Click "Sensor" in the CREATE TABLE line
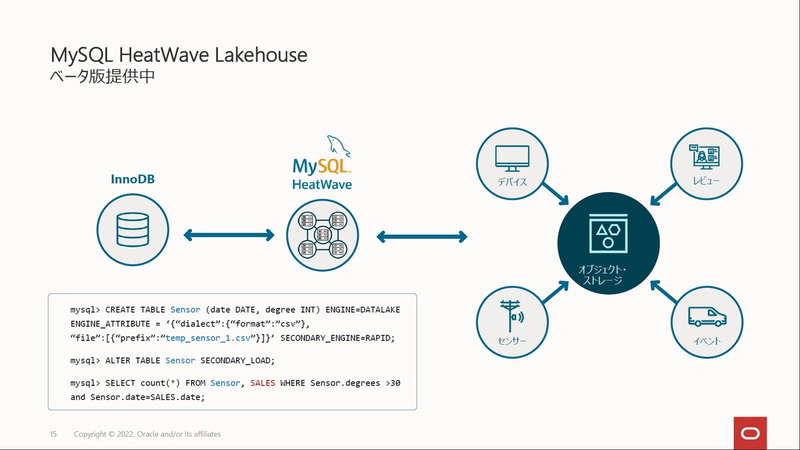The image size is (800, 450). 185,310
